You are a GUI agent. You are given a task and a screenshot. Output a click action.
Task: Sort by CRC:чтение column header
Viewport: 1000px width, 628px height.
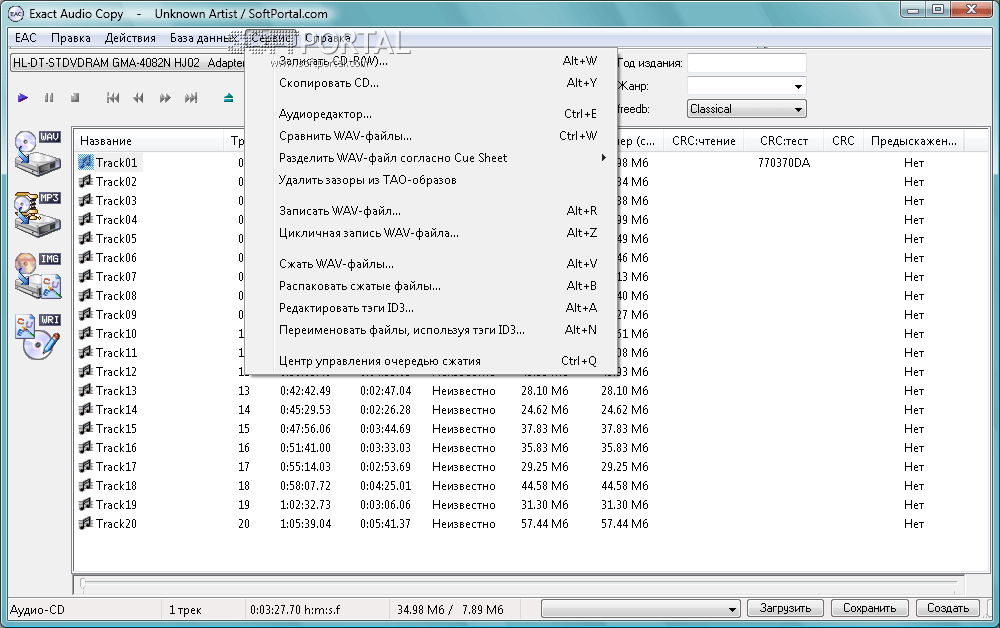[704, 141]
